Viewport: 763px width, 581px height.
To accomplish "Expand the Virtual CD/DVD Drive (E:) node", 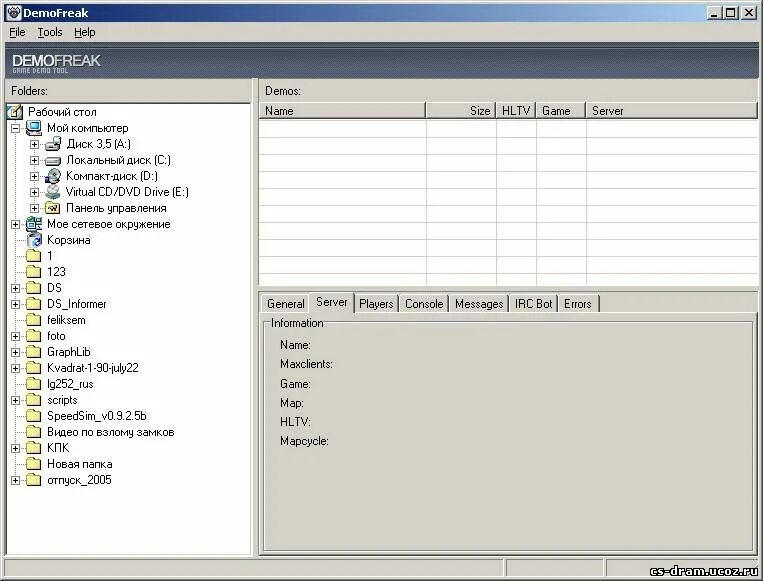I will tap(35, 193).
